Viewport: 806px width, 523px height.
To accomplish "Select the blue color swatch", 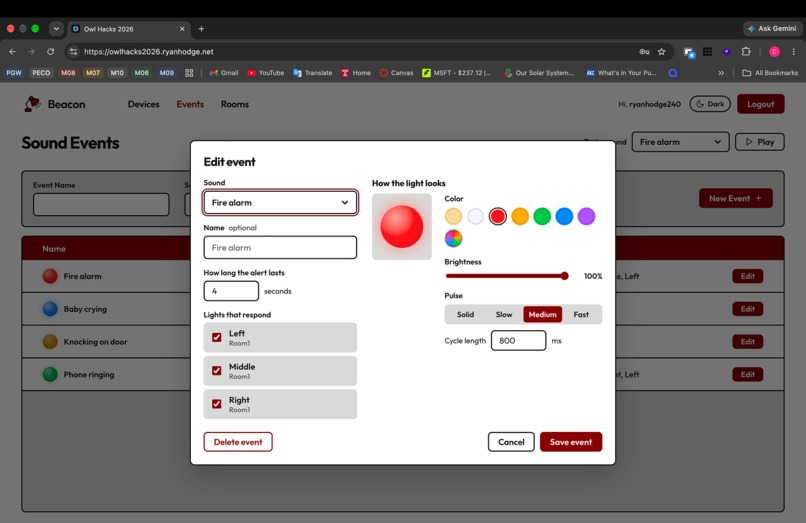I will [564, 217].
